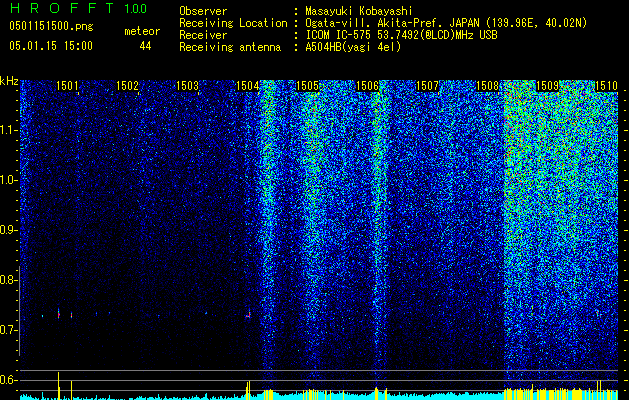The height and width of the screenshot is (400, 629).
Task: Click the 1508 time marker
Action: pyautogui.click(x=487, y=85)
